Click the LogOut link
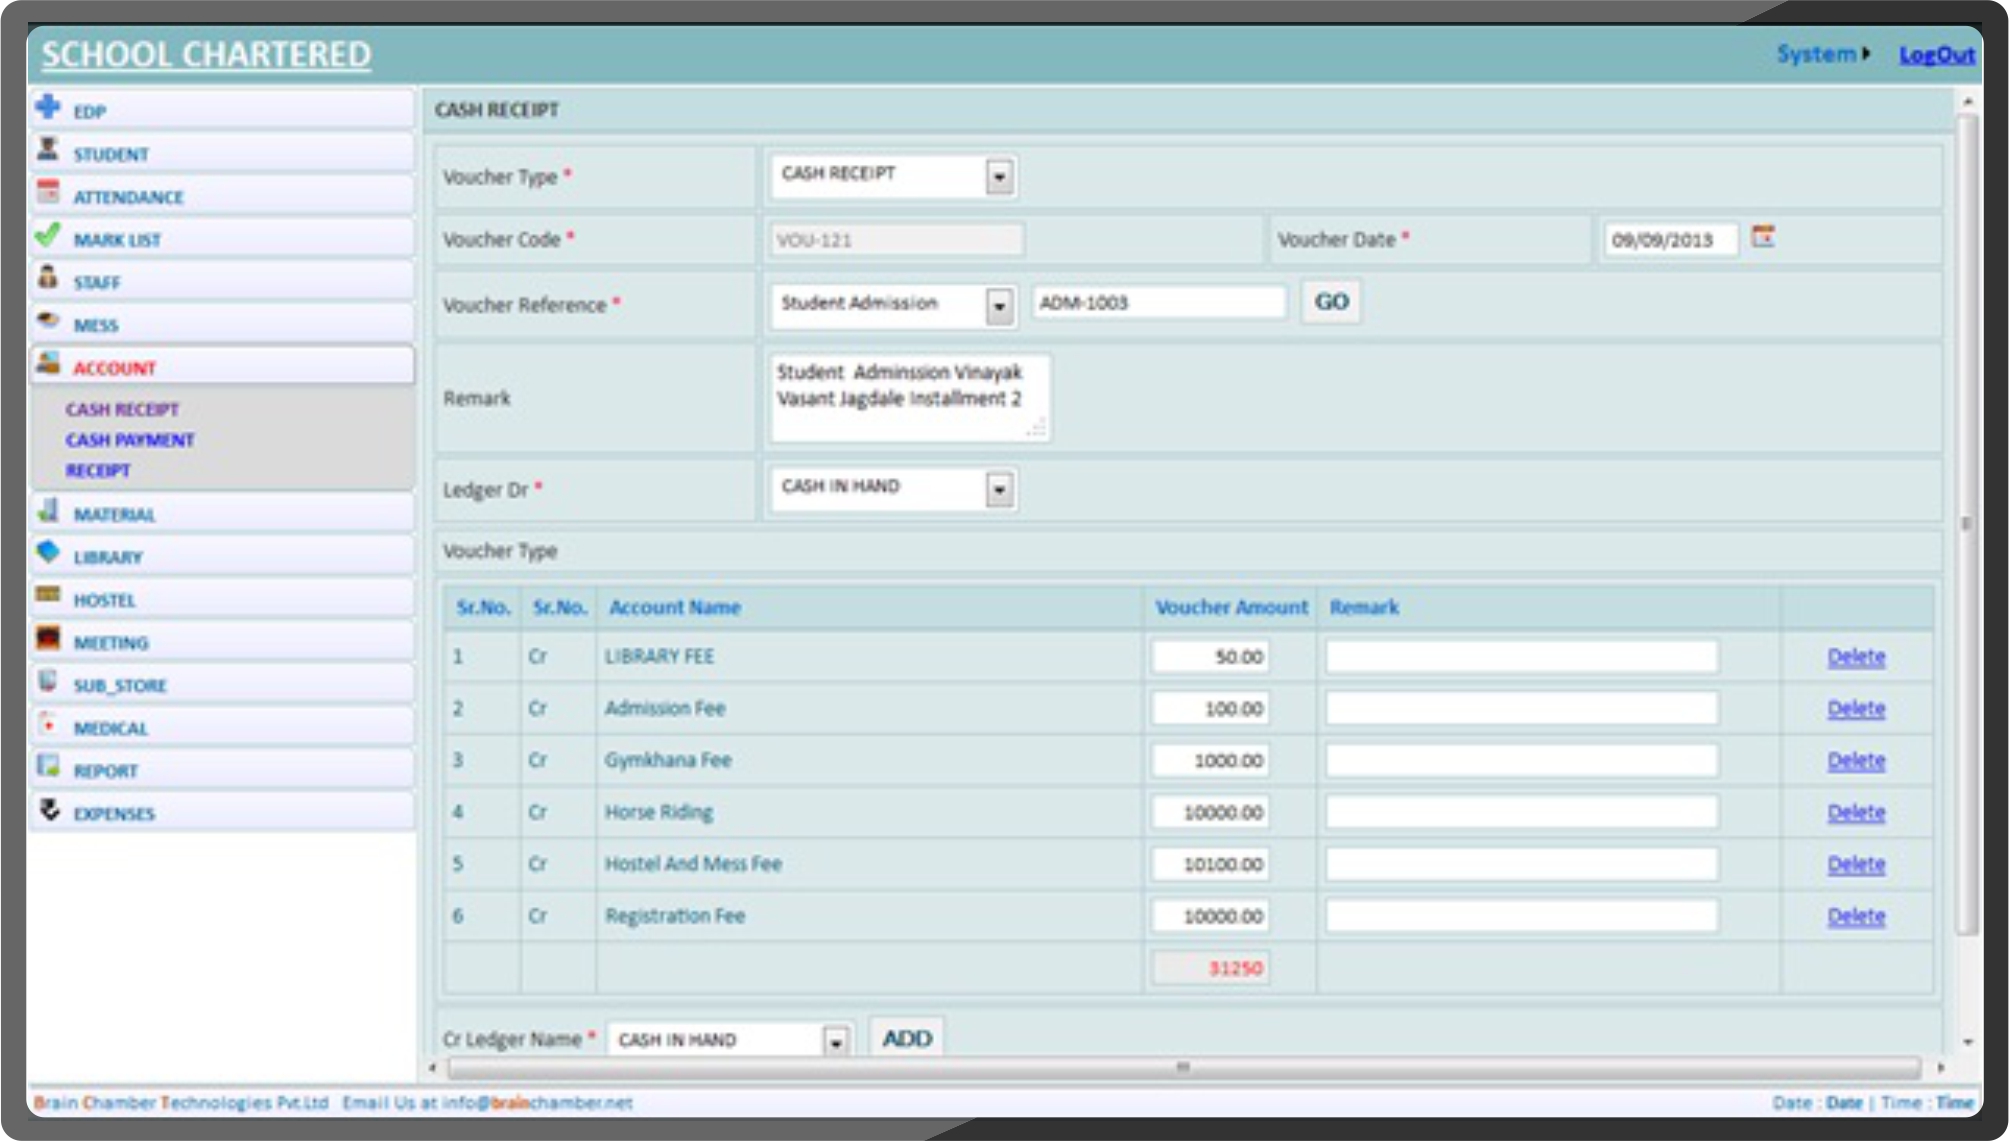 pyautogui.click(x=1936, y=55)
